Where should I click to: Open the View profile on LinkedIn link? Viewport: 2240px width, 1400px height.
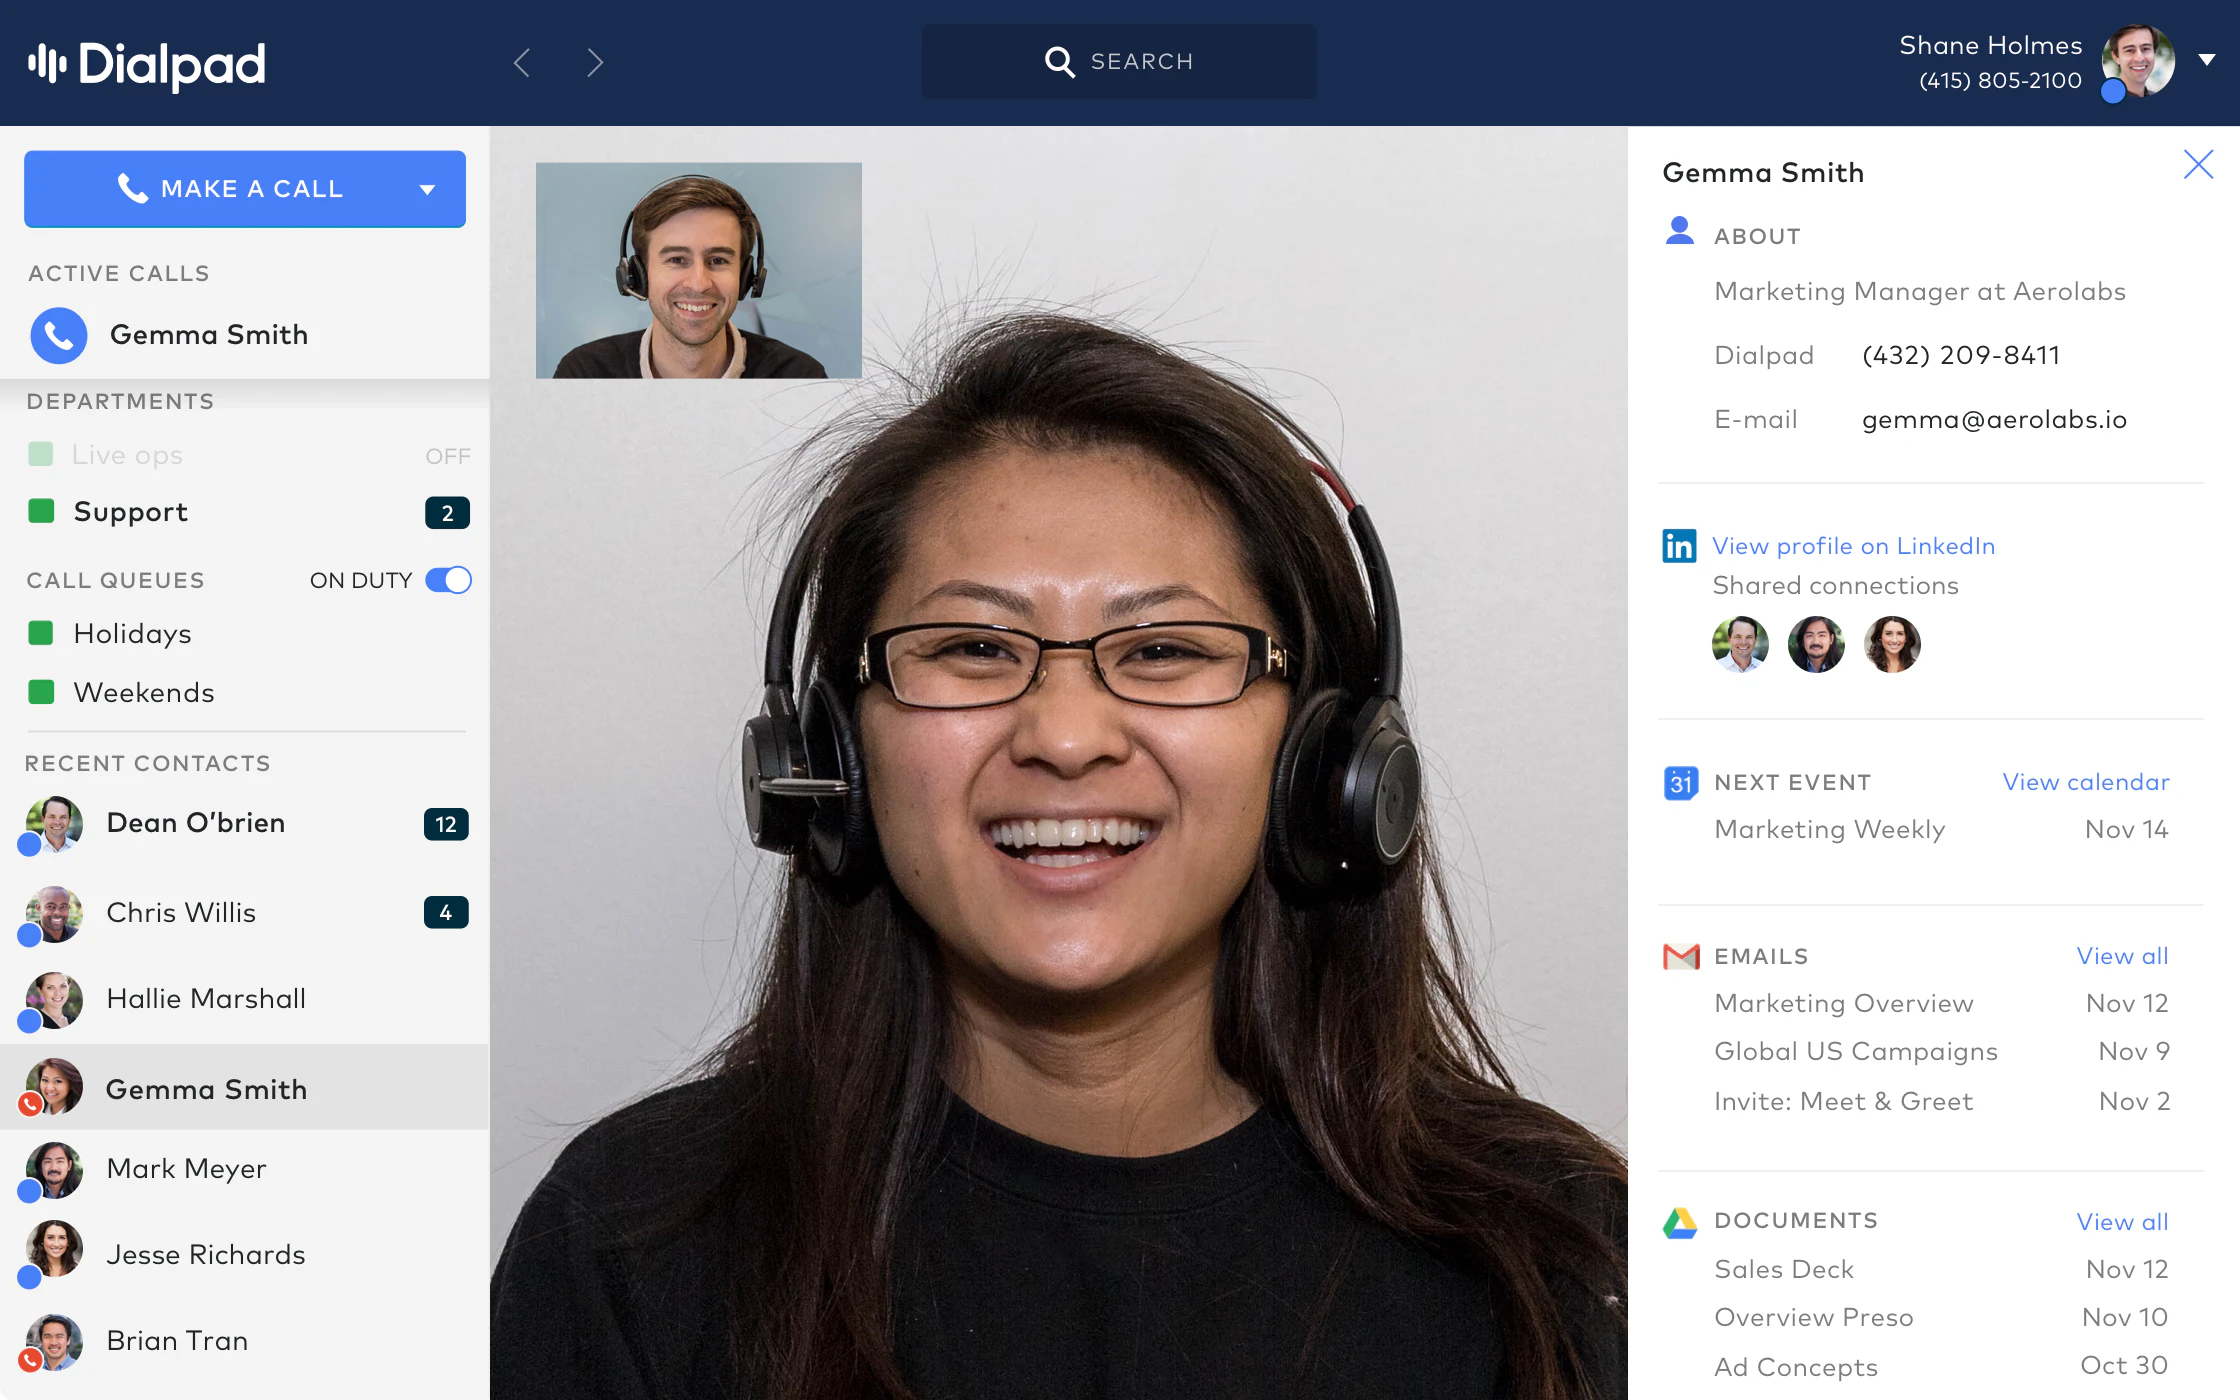1853,546
